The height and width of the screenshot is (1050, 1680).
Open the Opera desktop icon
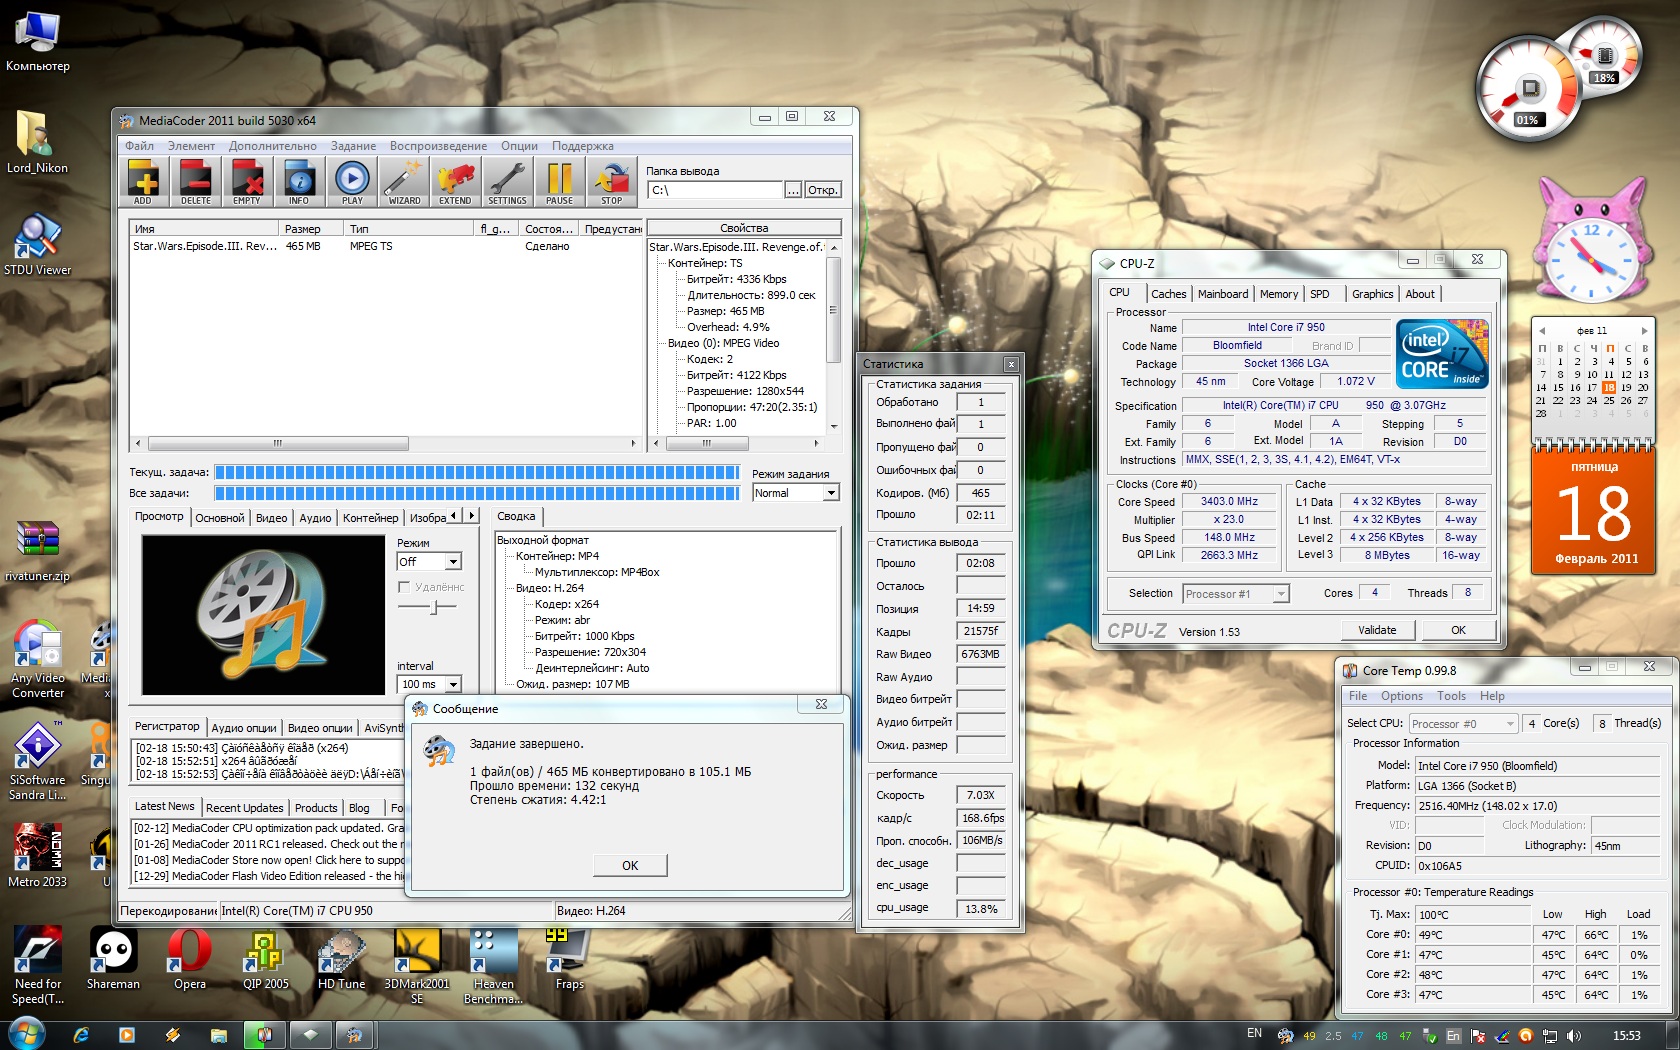coord(190,958)
